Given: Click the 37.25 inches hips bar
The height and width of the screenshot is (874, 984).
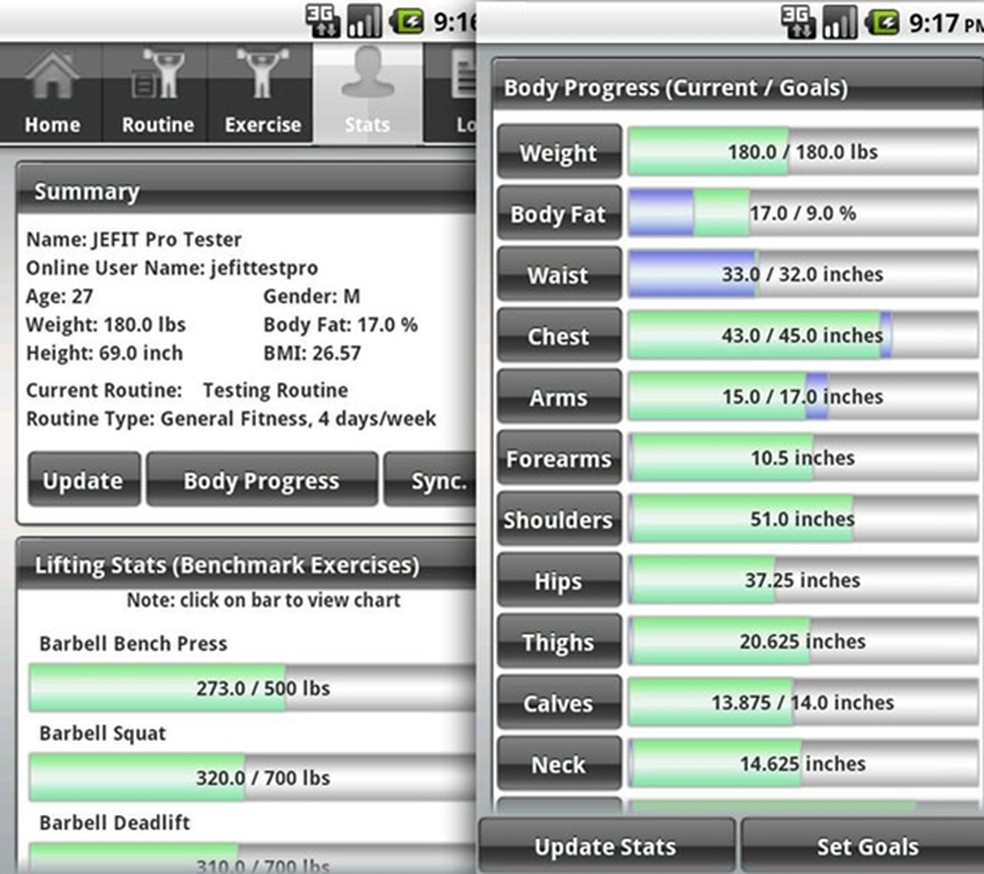Looking at the screenshot, I should (x=803, y=580).
